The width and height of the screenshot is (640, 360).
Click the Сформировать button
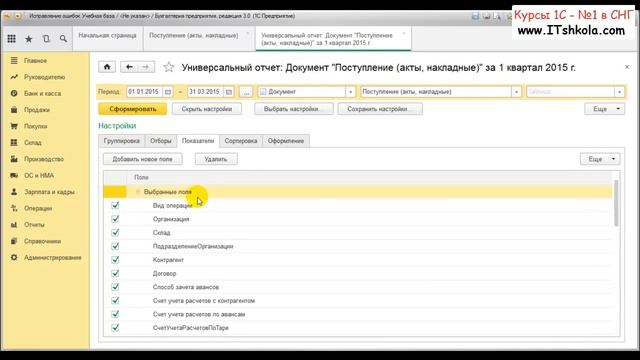pyautogui.click(x=133, y=109)
